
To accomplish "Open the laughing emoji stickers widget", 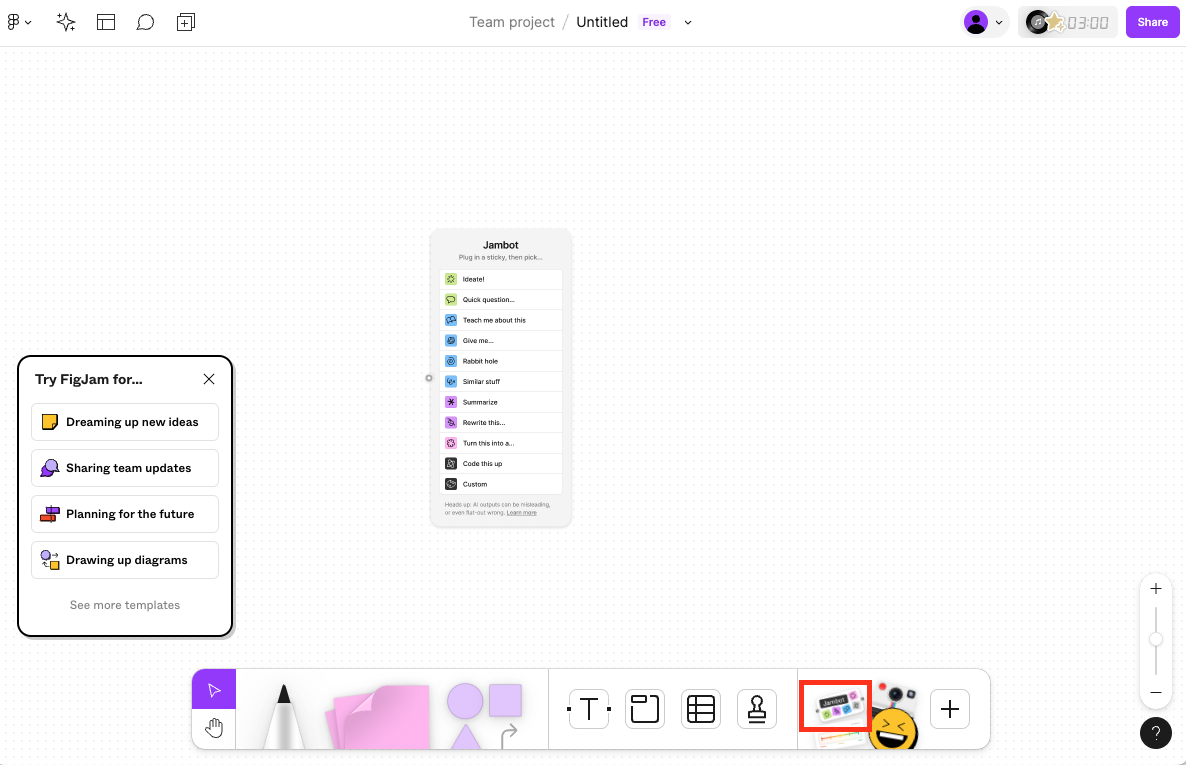I will 893,728.
